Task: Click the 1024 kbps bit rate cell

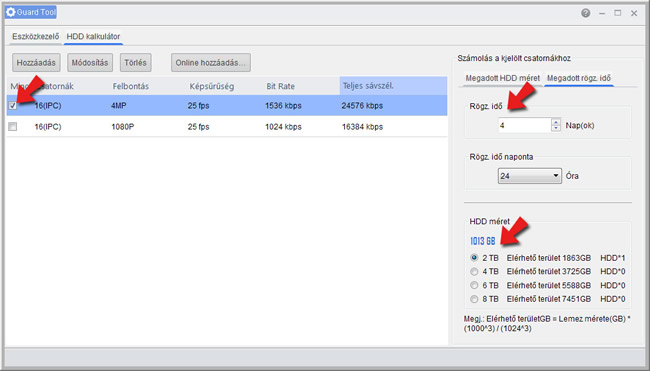Action: click(283, 126)
